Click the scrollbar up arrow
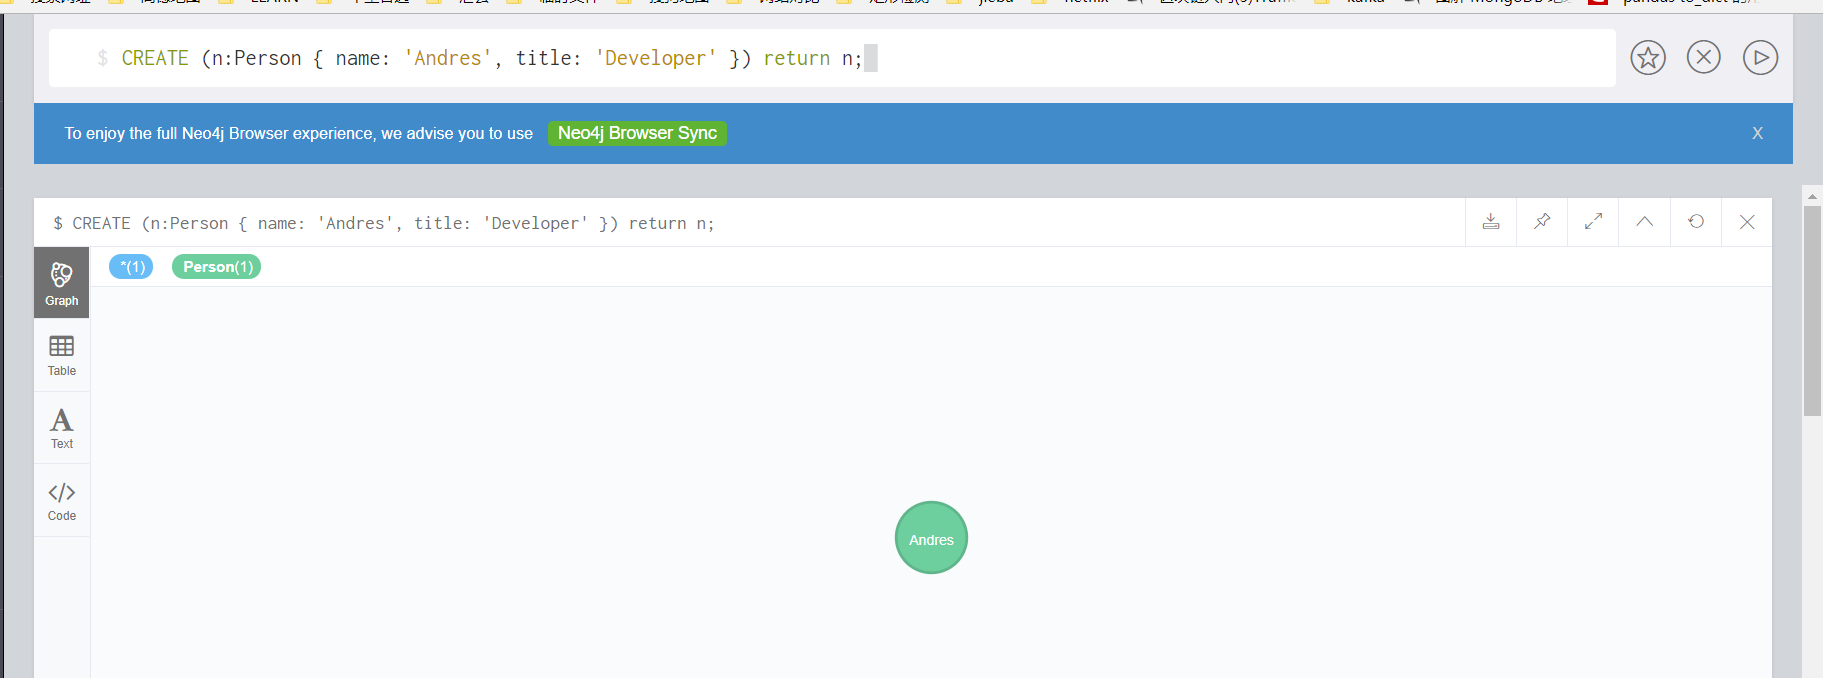Viewport: 1823px width, 678px height. point(1812,196)
